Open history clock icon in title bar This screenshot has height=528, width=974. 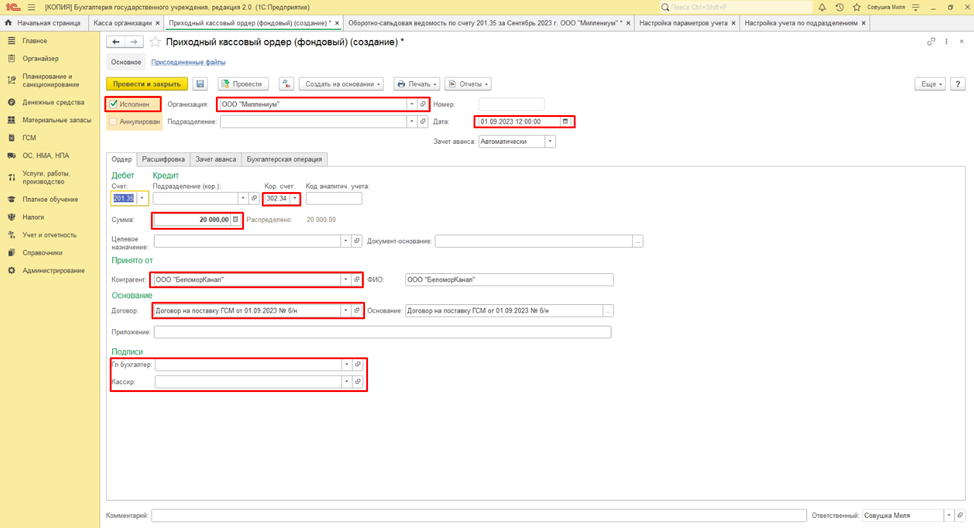click(839, 7)
